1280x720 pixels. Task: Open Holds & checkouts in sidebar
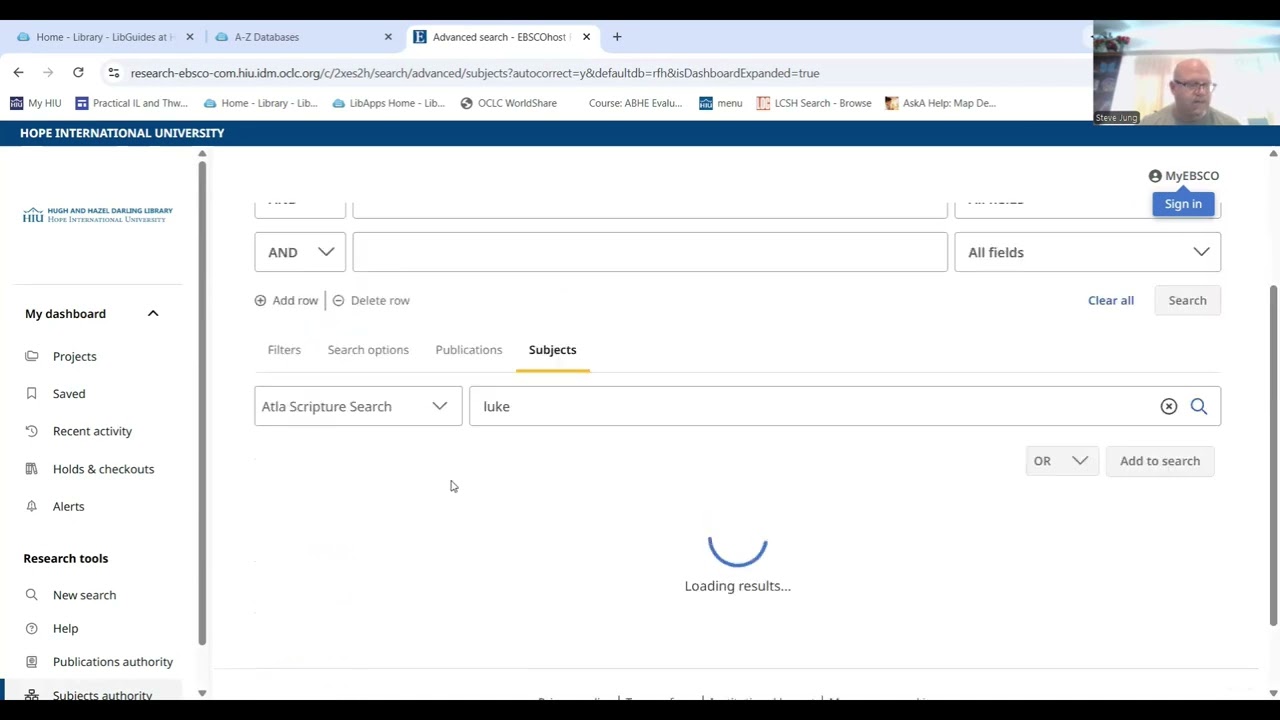tap(103, 469)
